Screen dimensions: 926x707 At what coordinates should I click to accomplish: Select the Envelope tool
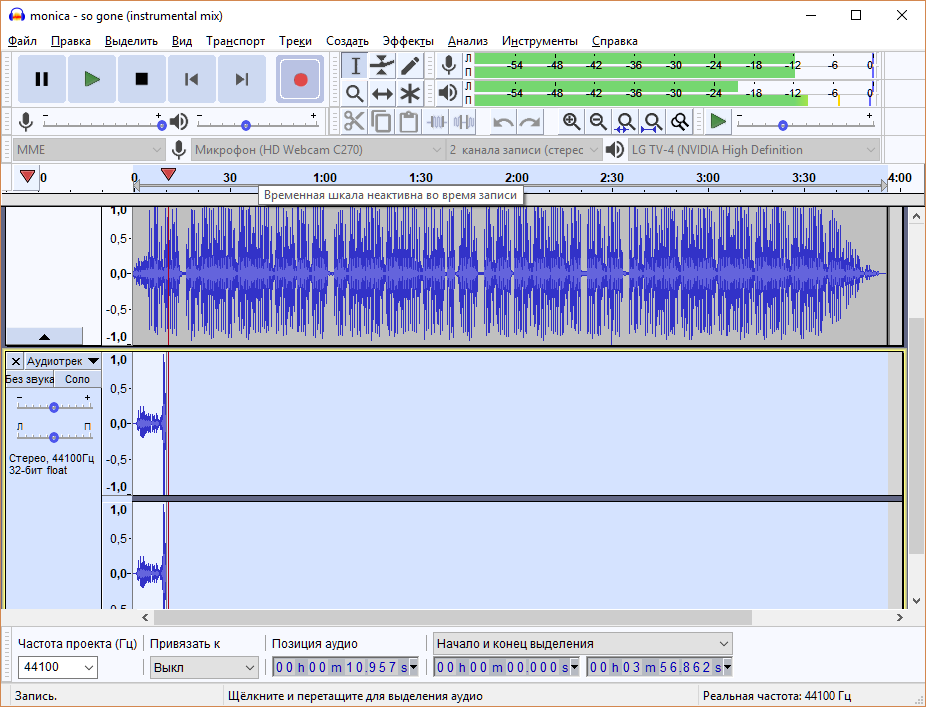(x=382, y=66)
